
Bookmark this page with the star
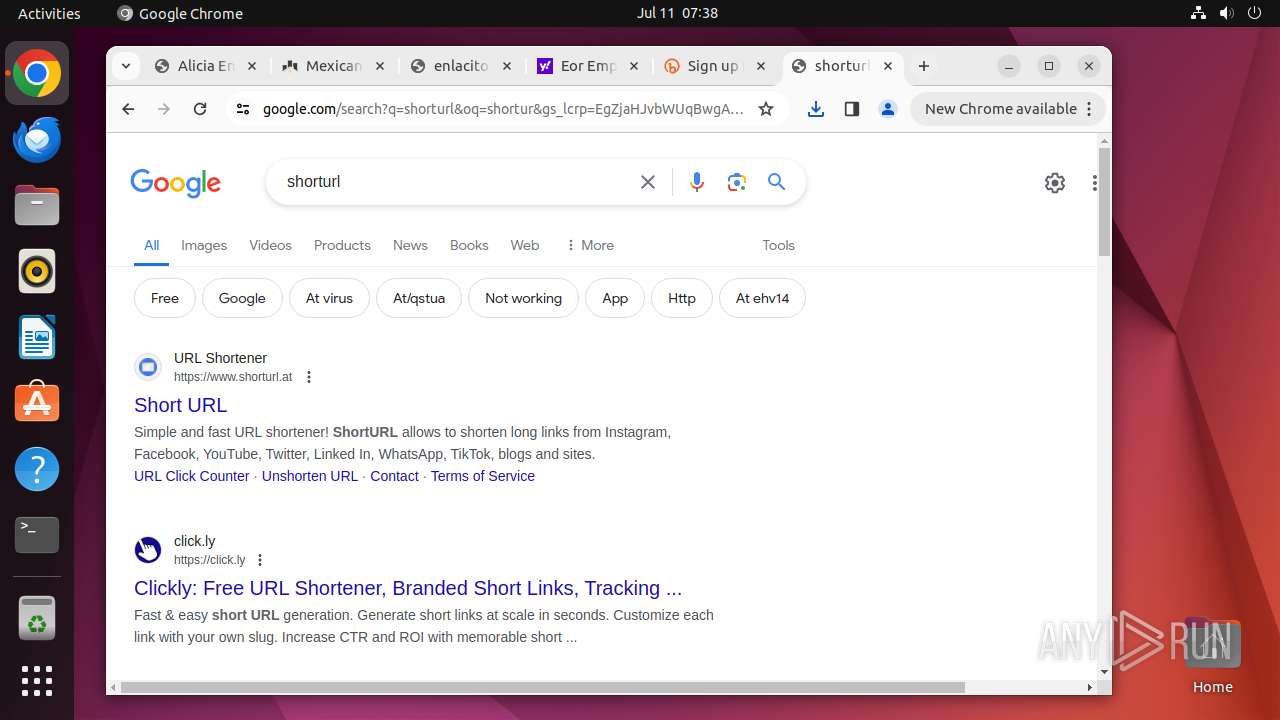point(766,109)
